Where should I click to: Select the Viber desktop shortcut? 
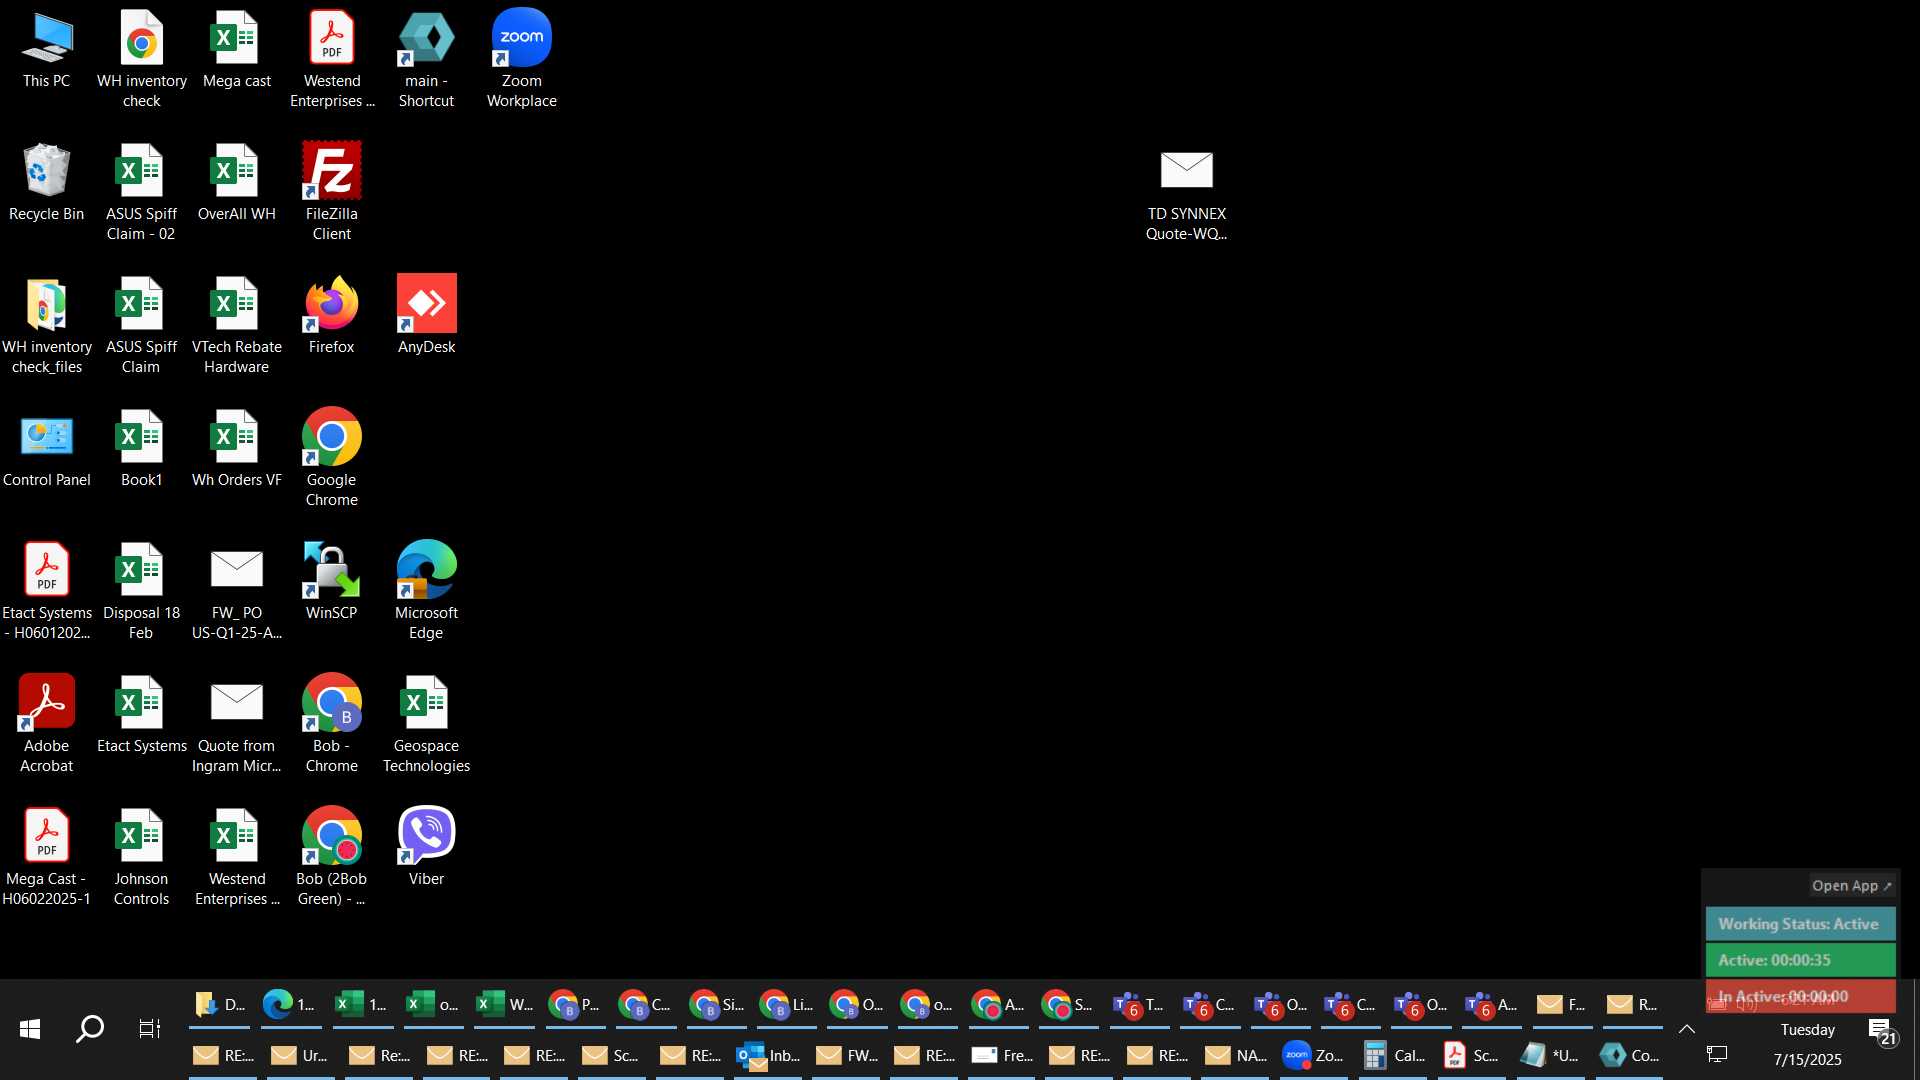[427, 847]
